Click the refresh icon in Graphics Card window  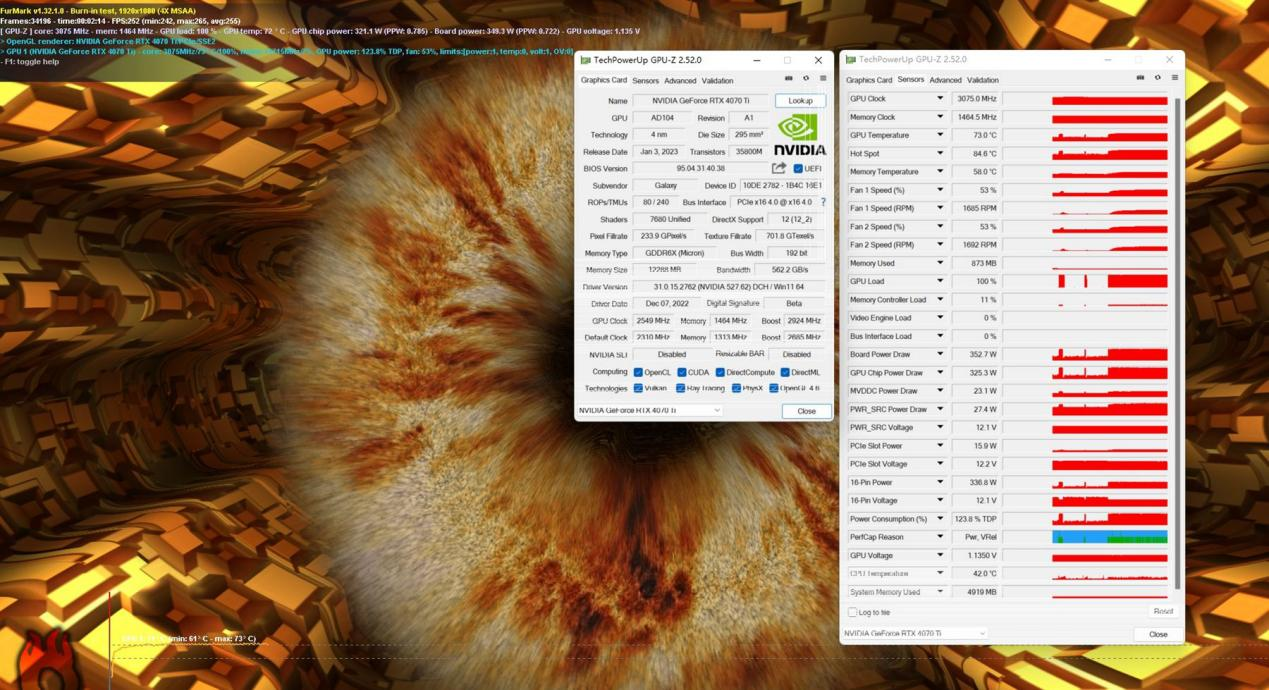pyautogui.click(x=806, y=78)
